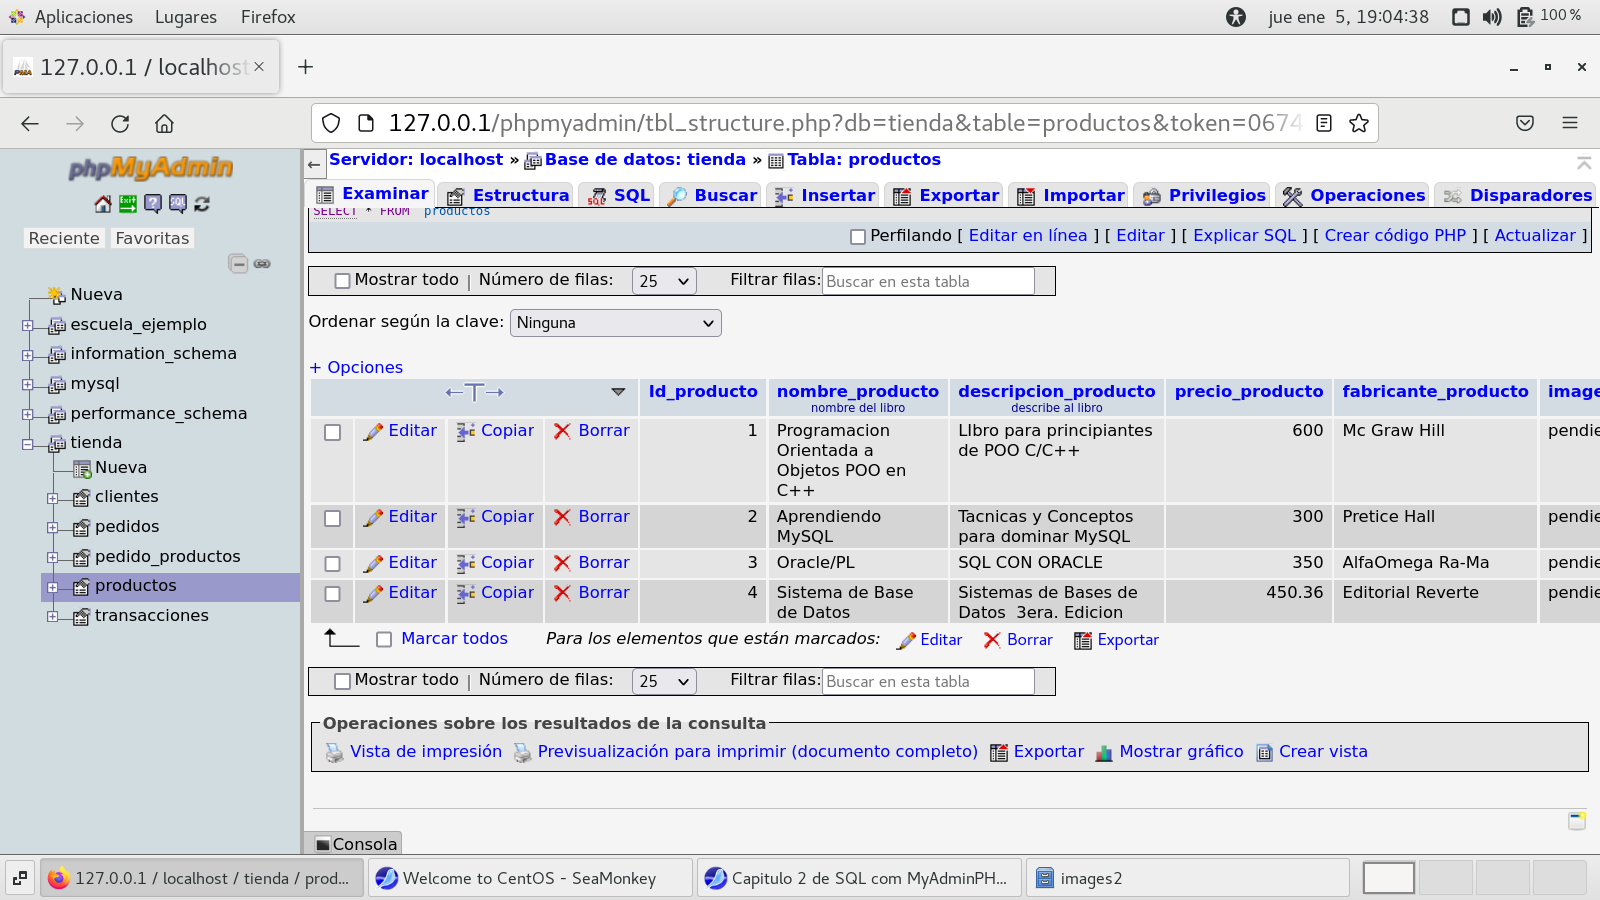Image resolution: width=1600 pixels, height=900 pixels.
Task: Check the top Mostrar todo checkbox
Action: [342, 281]
